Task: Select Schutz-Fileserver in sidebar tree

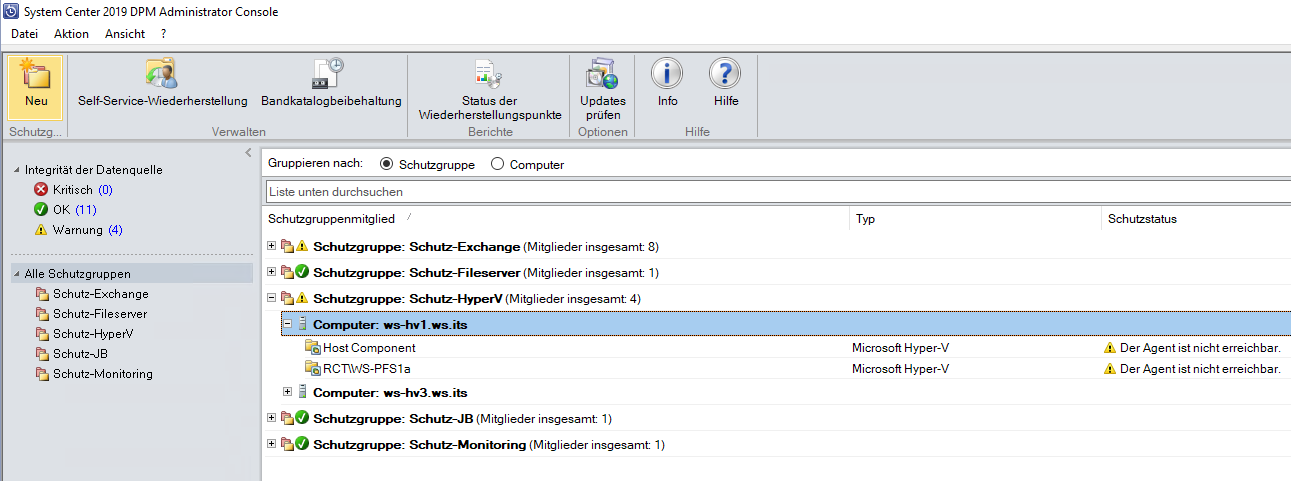Action: tap(100, 314)
